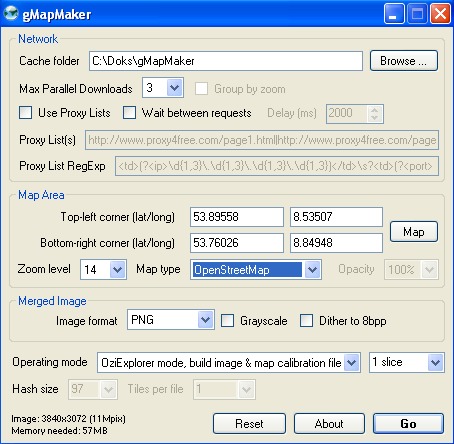Increase the Delay (ms) value with up arrow
Image resolution: width=454 pixels, height=444 pixels.
375,110
